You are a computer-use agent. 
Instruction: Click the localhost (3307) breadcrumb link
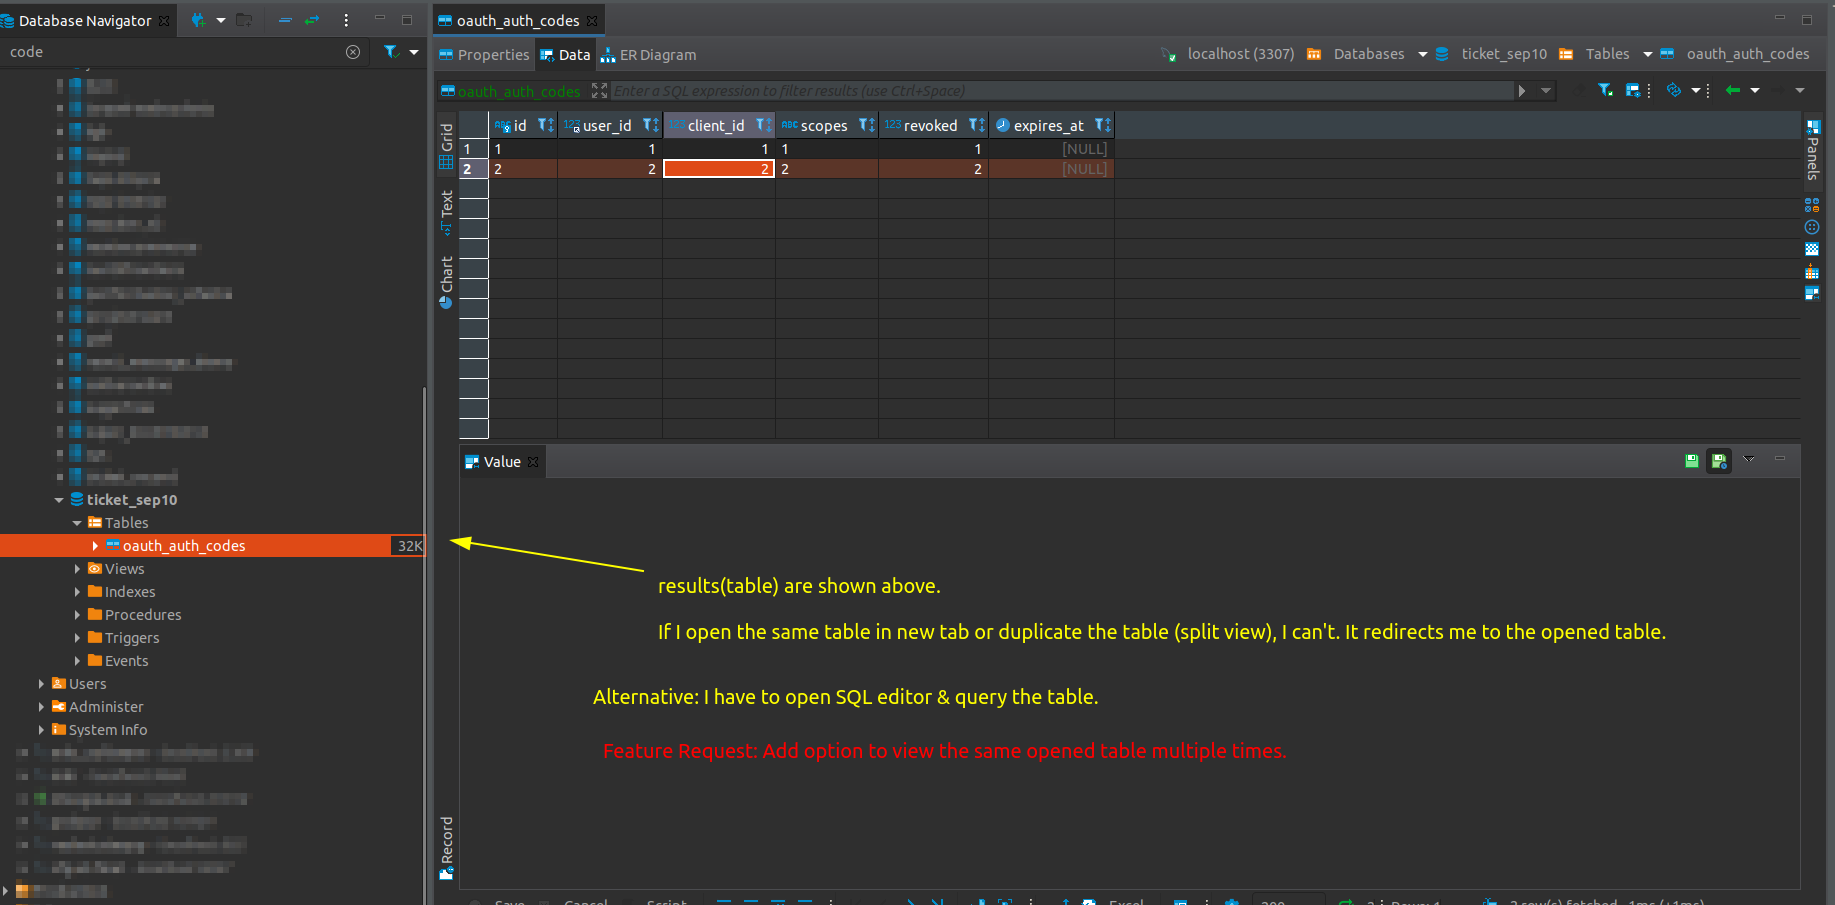[x=1240, y=54]
